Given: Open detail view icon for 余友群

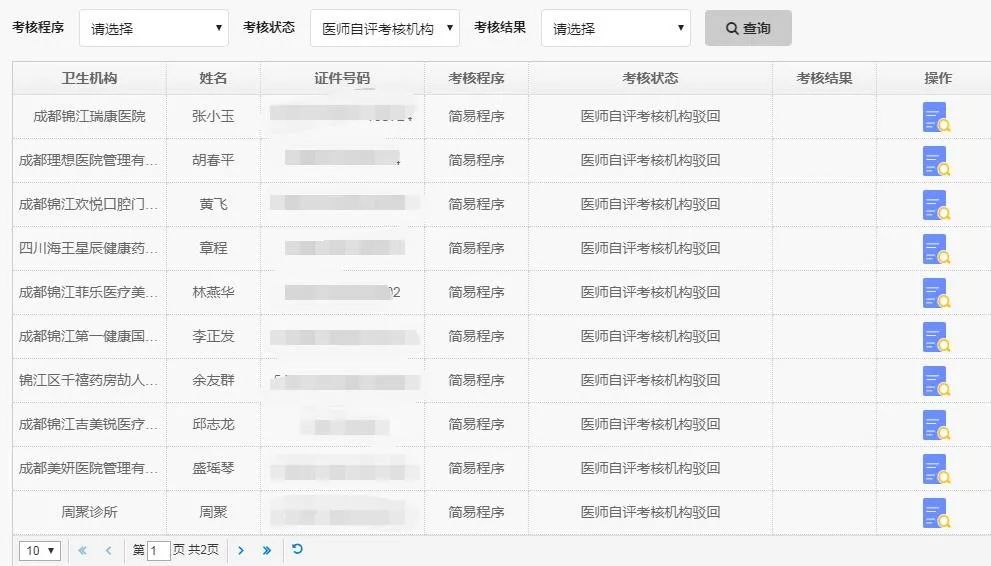Looking at the screenshot, I should coord(937,381).
